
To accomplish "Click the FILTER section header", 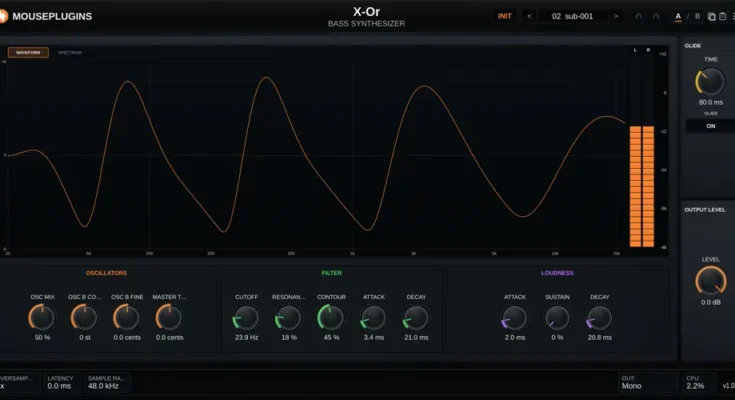I will click(x=331, y=273).
